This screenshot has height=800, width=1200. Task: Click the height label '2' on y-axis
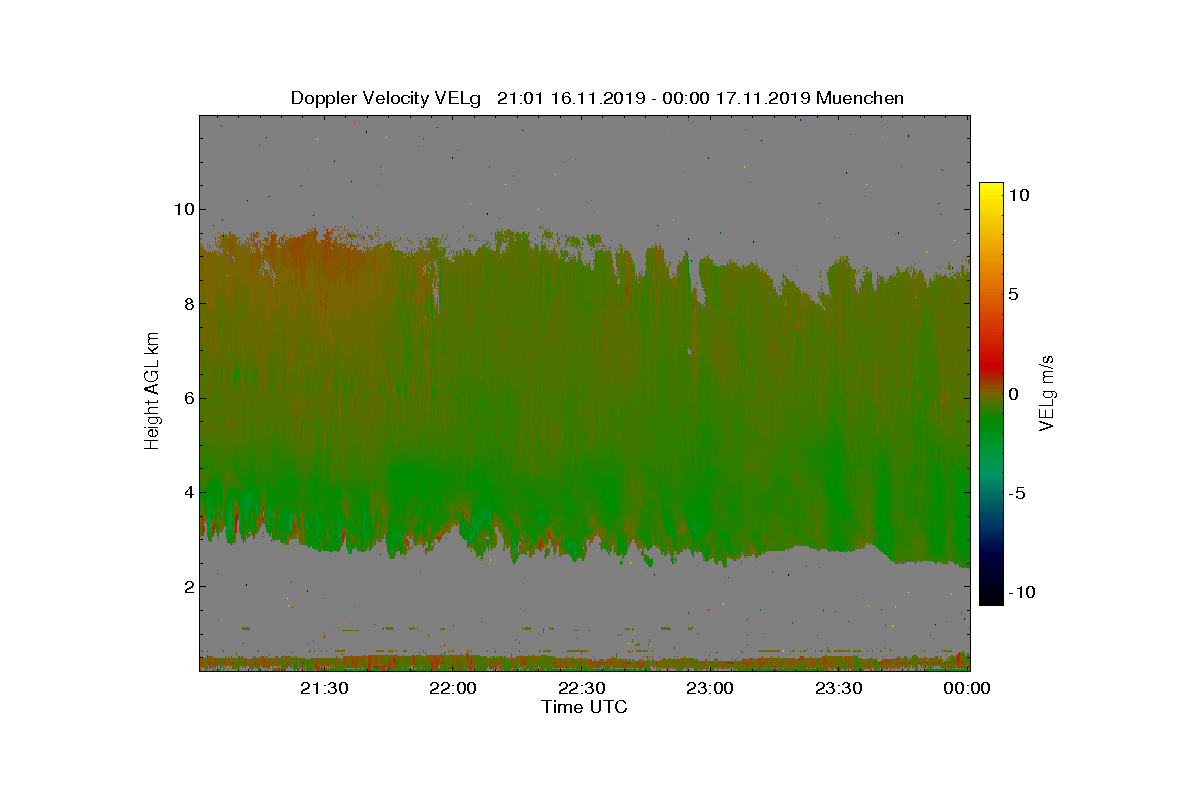[x=188, y=586]
